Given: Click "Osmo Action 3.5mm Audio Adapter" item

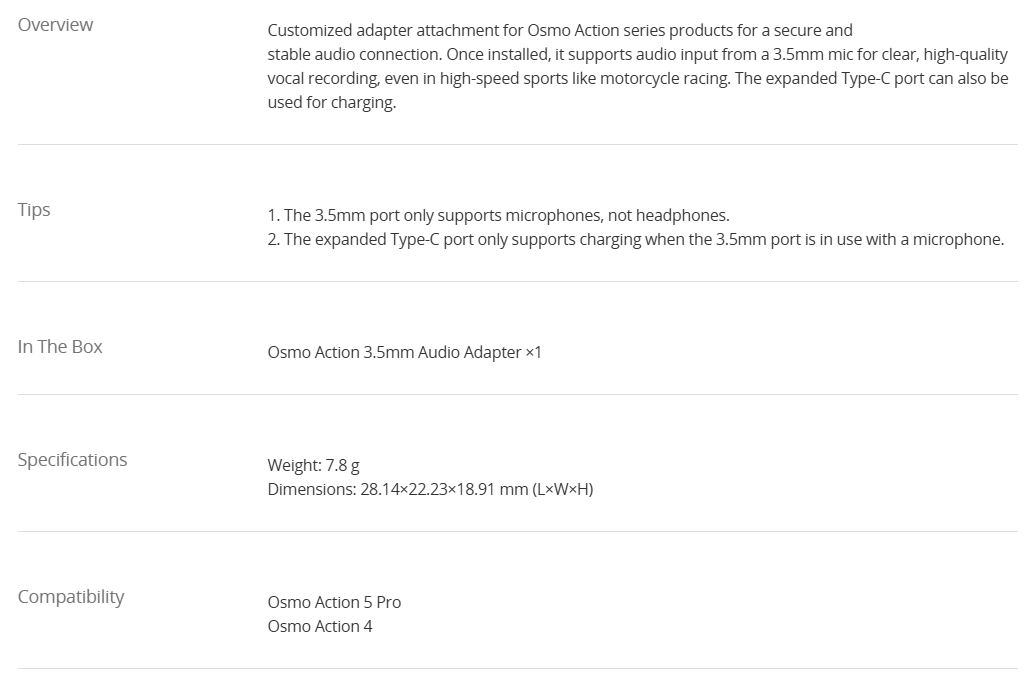Looking at the screenshot, I should (394, 352).
